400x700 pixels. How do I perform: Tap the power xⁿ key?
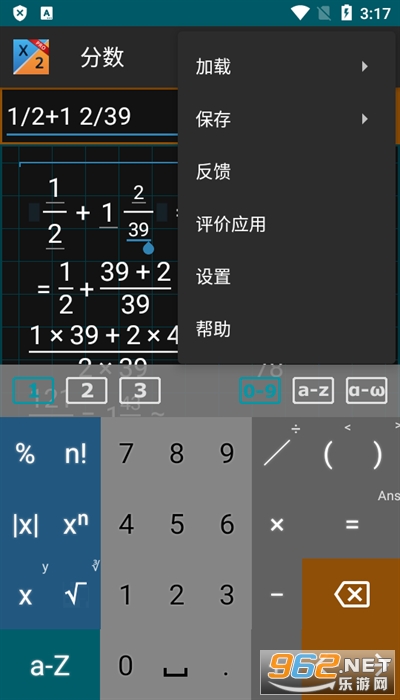[76, 525]
